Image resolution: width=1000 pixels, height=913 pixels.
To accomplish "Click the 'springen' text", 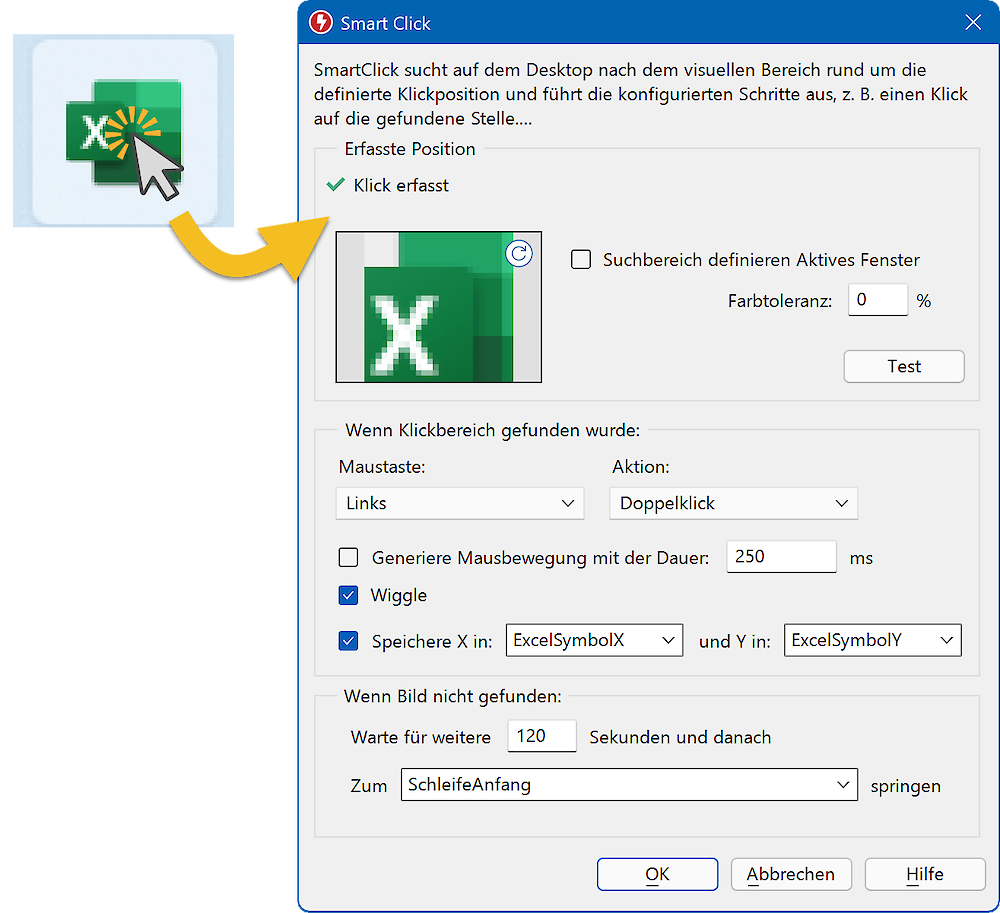I will (x=906, y=787).
